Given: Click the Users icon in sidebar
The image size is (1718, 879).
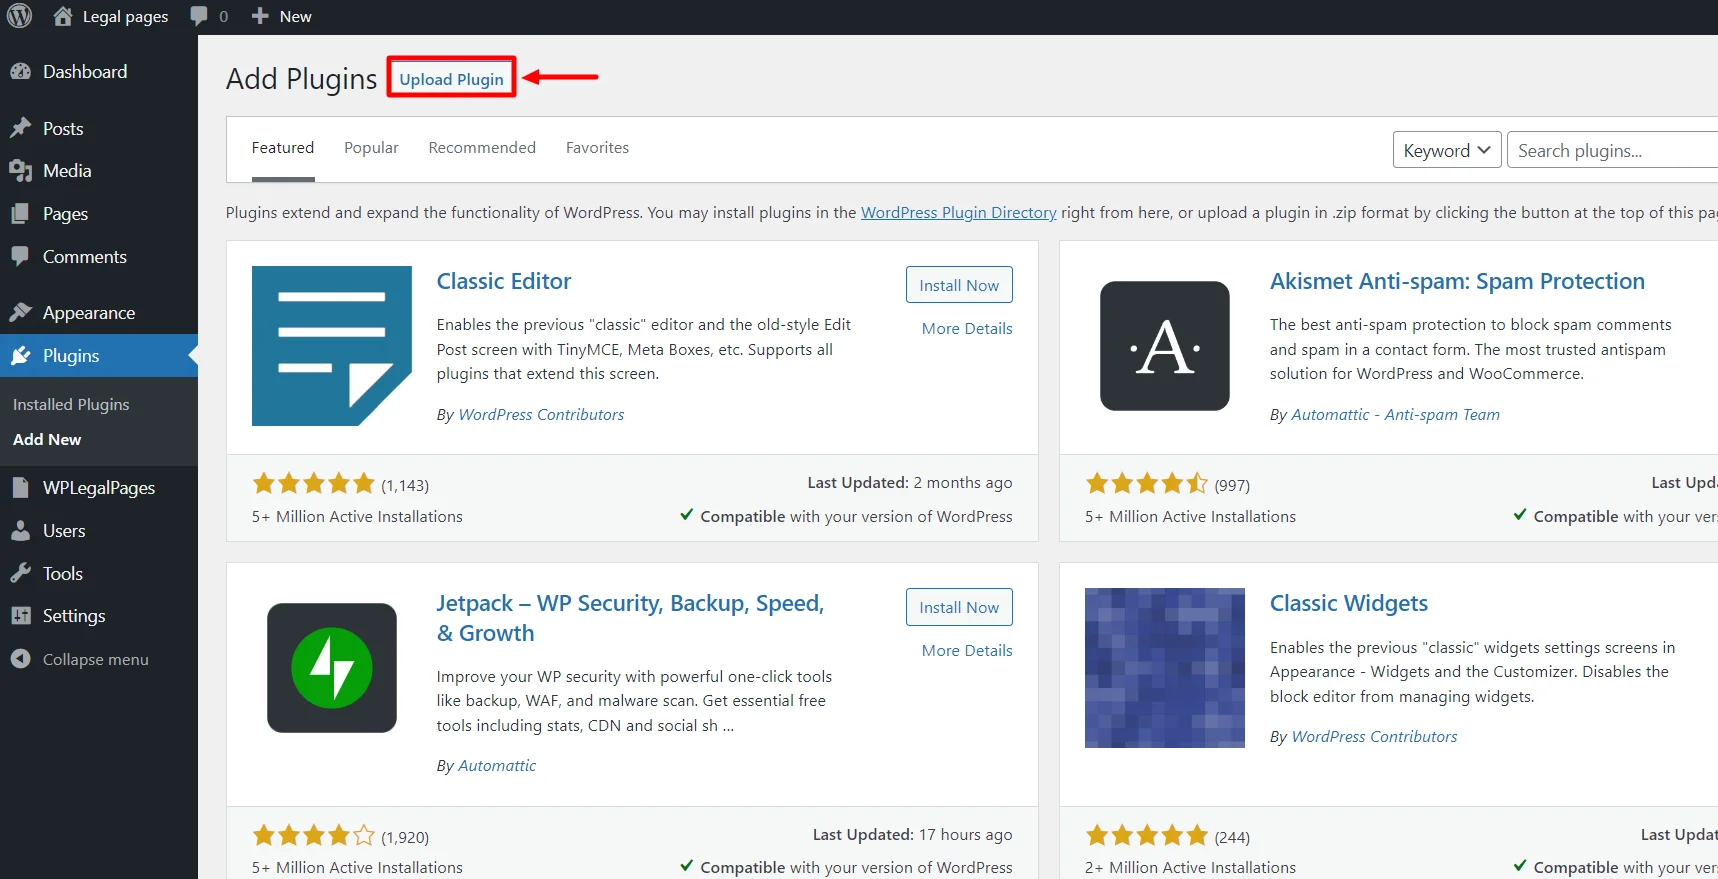Looking at the screenshot, I should click(x=20, y=531).
